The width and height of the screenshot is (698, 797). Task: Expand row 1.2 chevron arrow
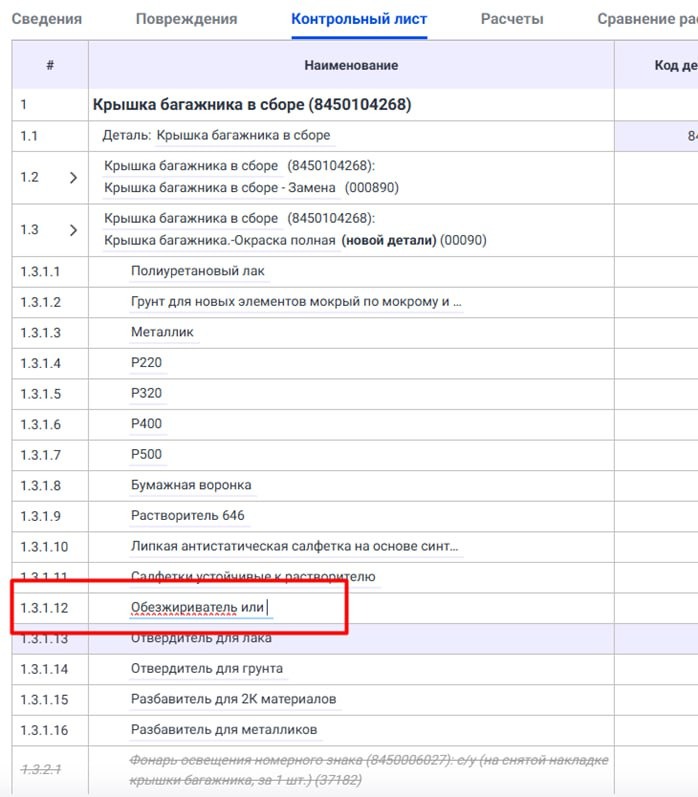tap(73, 178)
